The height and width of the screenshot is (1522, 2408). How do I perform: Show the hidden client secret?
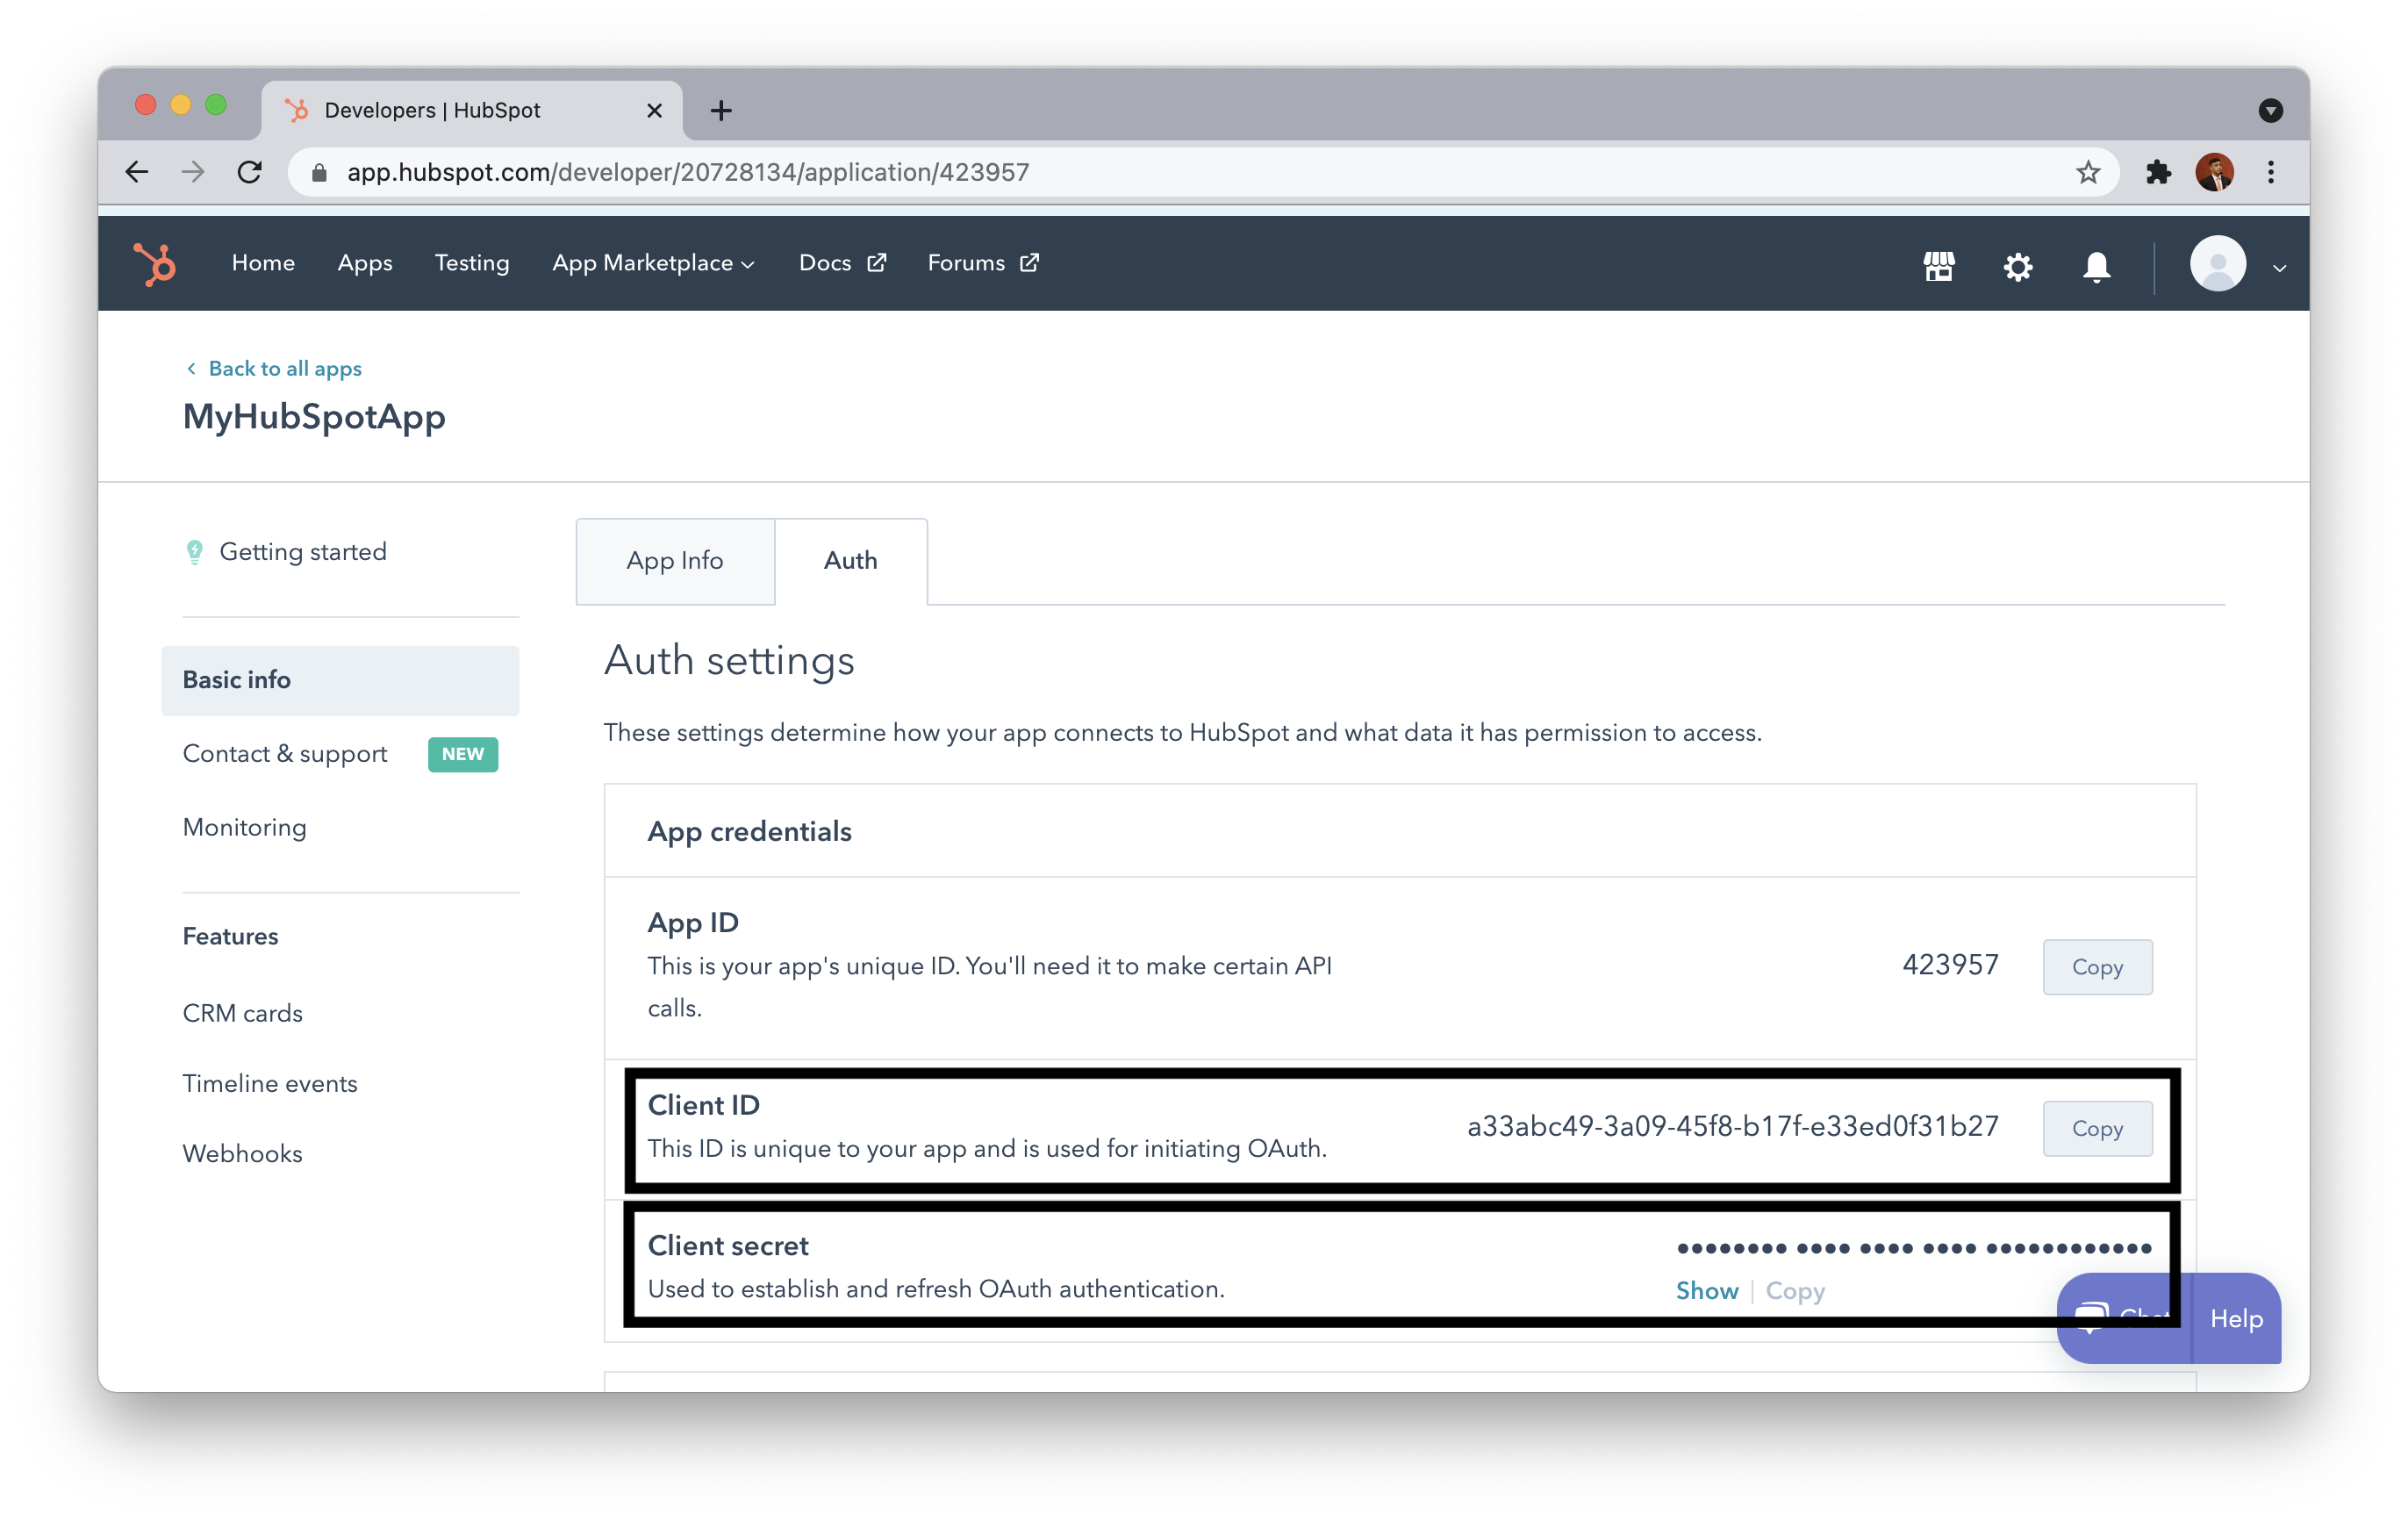(x=1706, y=1290)
